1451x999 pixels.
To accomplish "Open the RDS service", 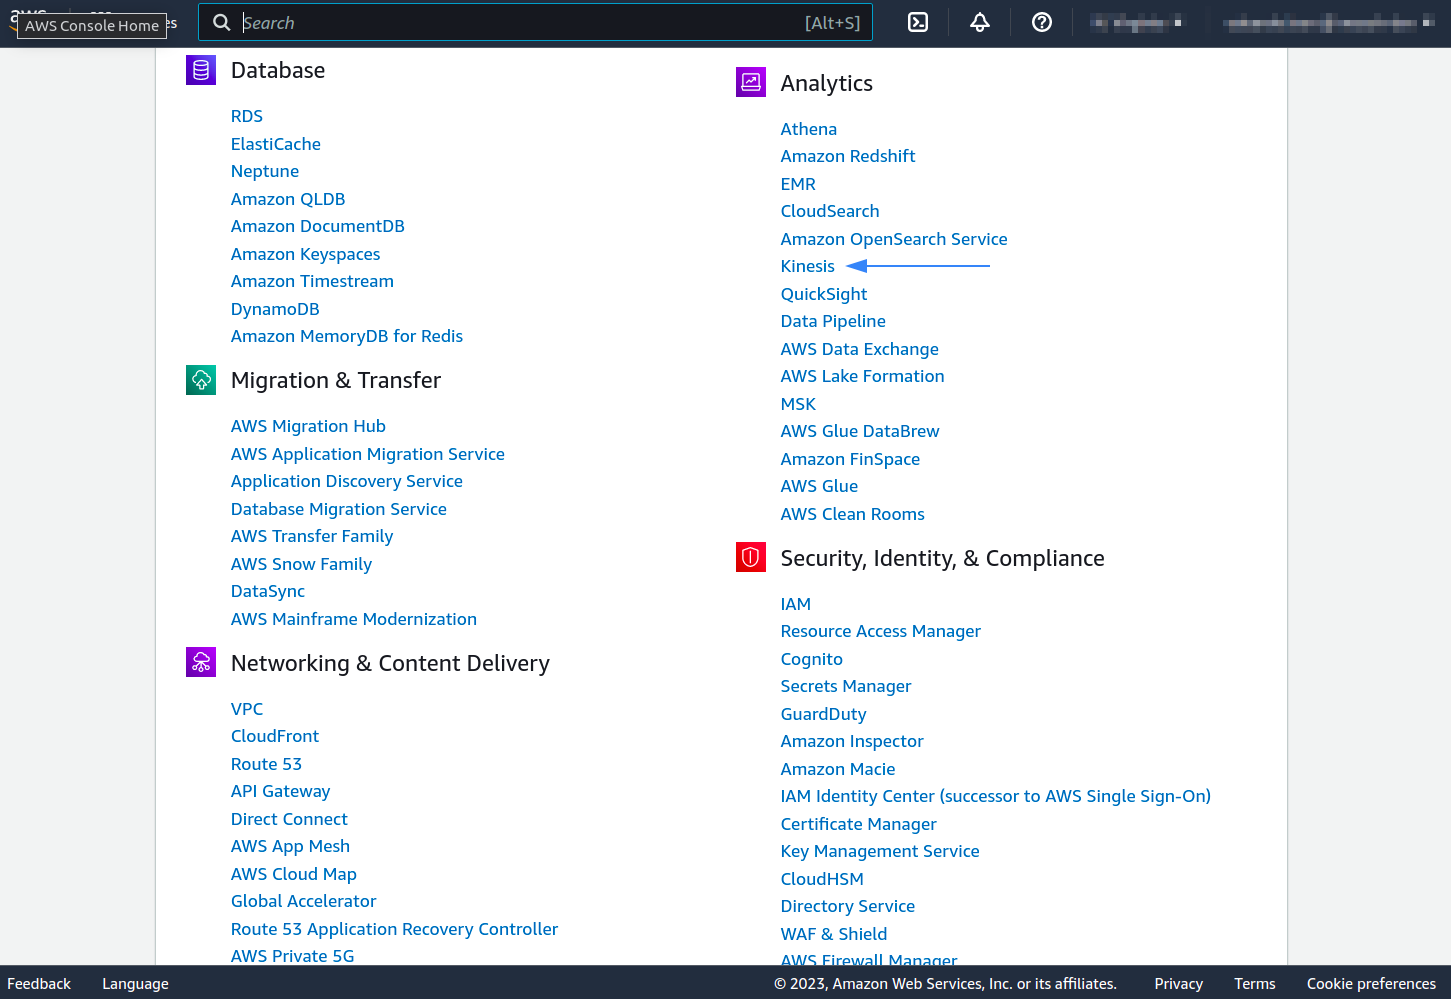I will [247, 116].
